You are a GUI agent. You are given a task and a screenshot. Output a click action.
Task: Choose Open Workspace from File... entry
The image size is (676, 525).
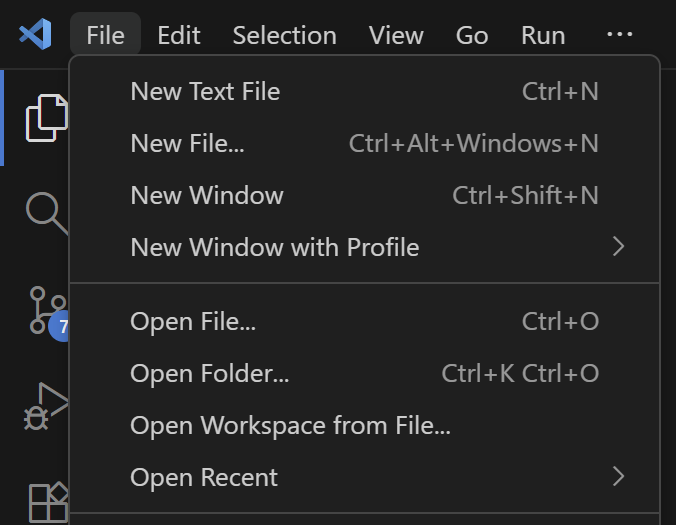(290, 425)
